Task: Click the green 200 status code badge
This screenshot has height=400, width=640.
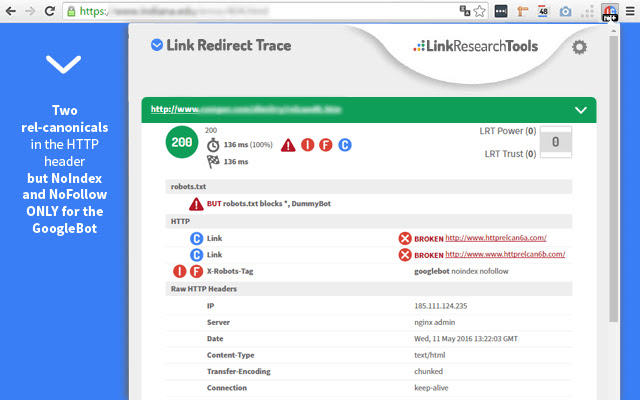Action: click(181, 144)
